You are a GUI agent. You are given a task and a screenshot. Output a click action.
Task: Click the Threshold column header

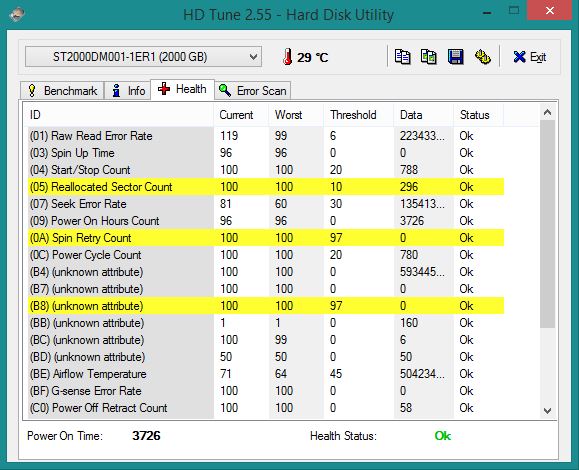359,115
